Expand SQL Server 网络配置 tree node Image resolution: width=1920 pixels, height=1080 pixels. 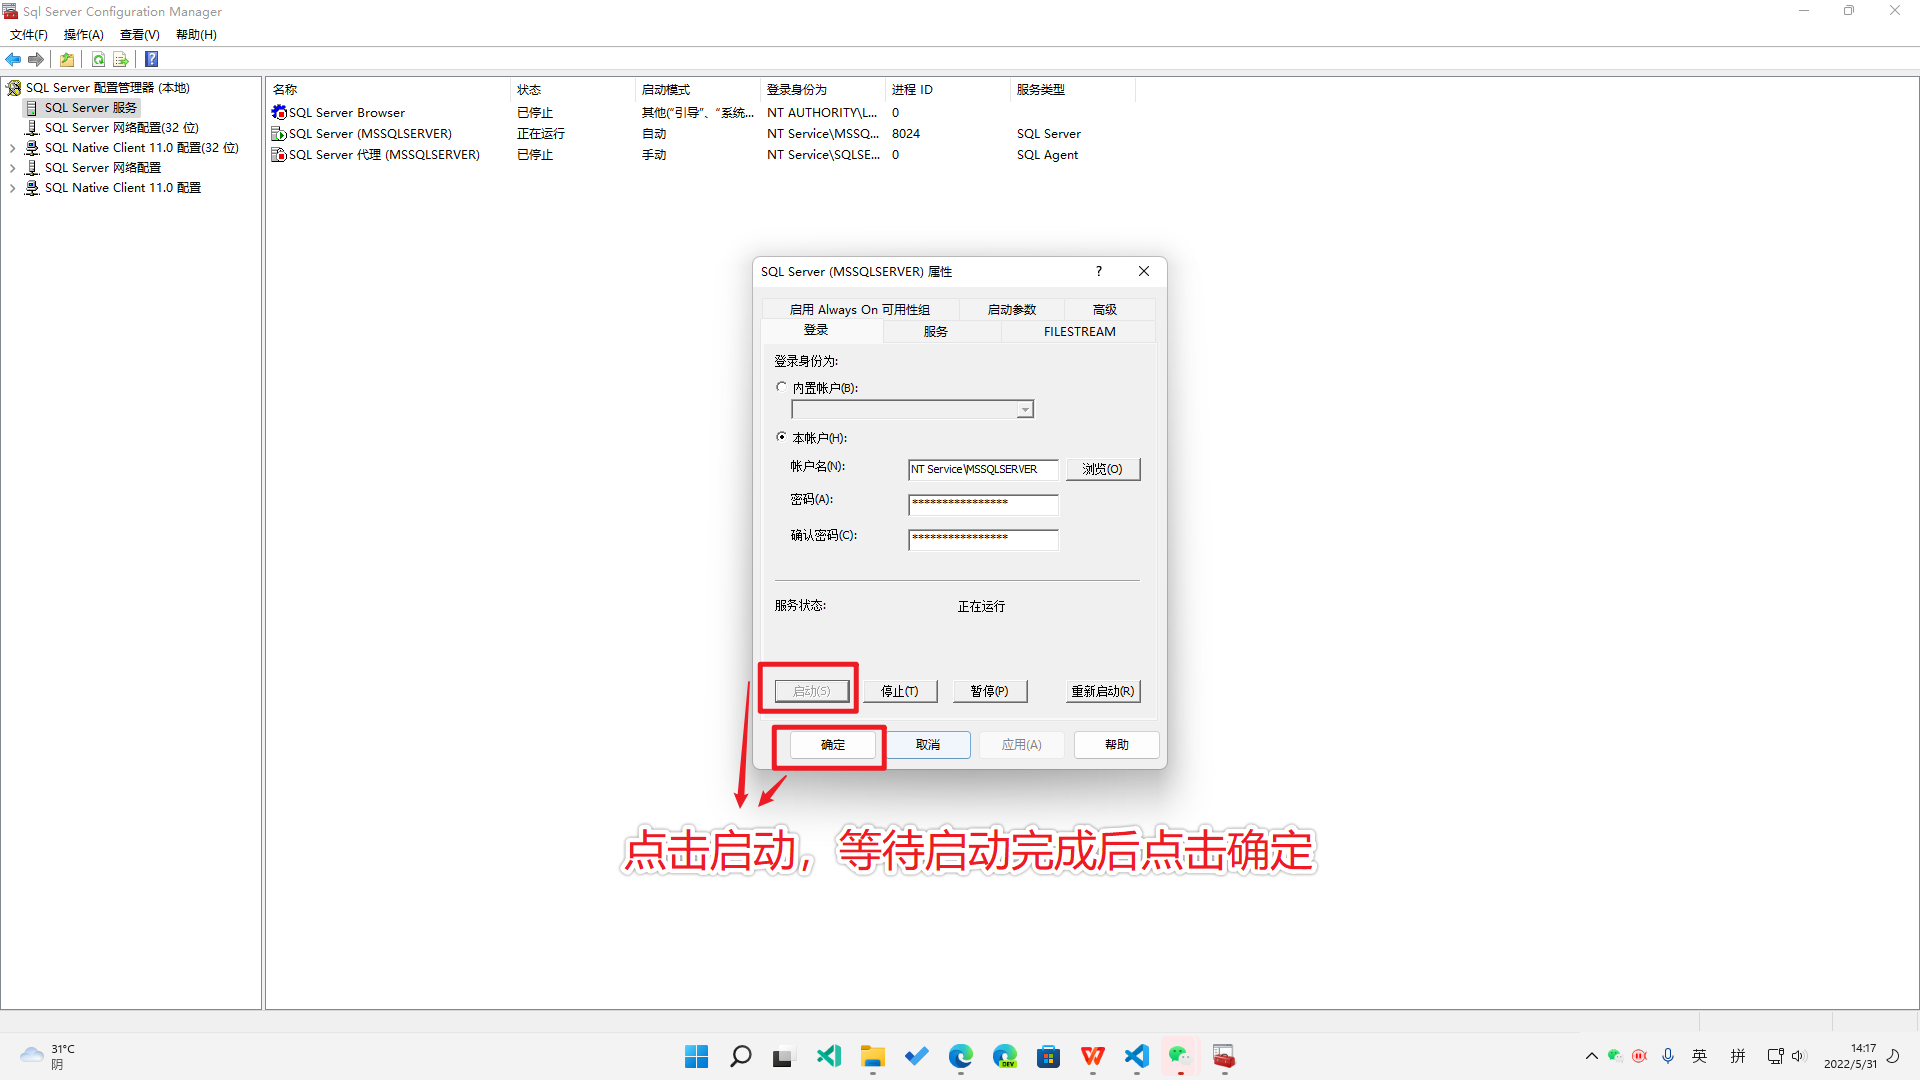coord(12,168)
